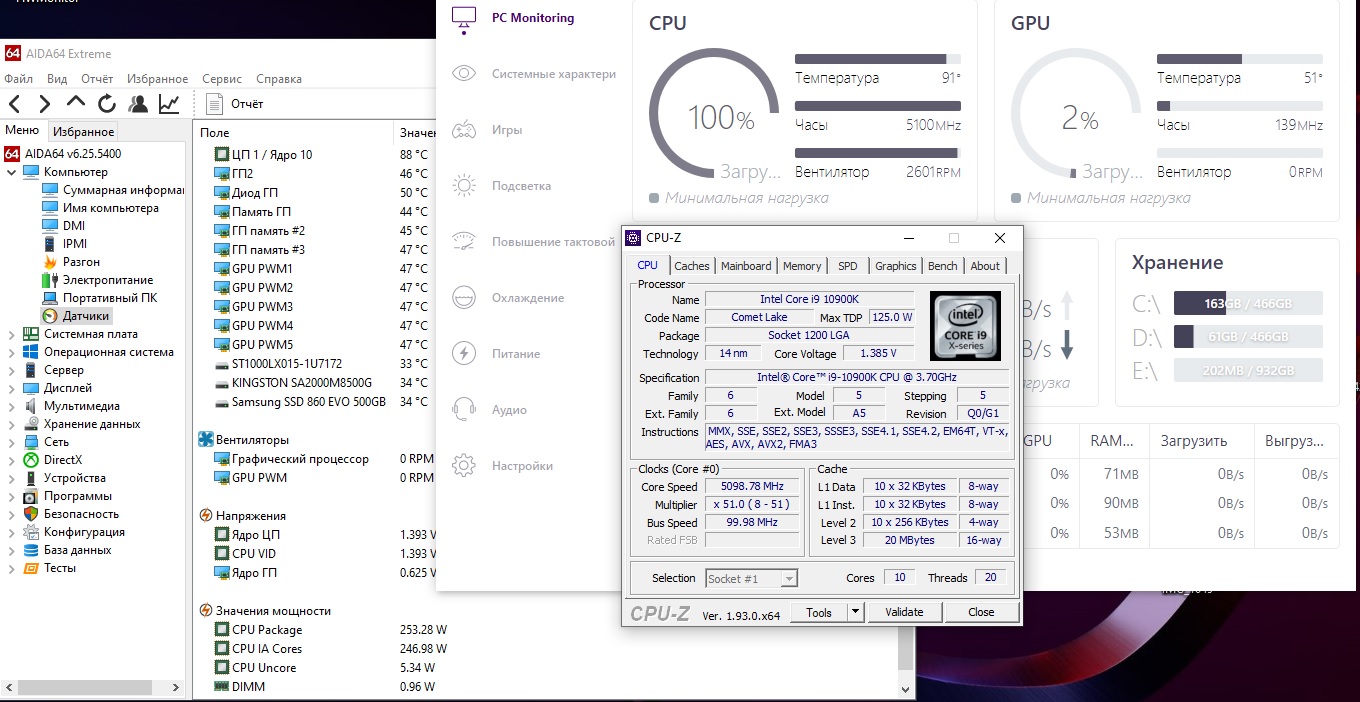Open Системные характеристики eye icon

pos(463,74)
